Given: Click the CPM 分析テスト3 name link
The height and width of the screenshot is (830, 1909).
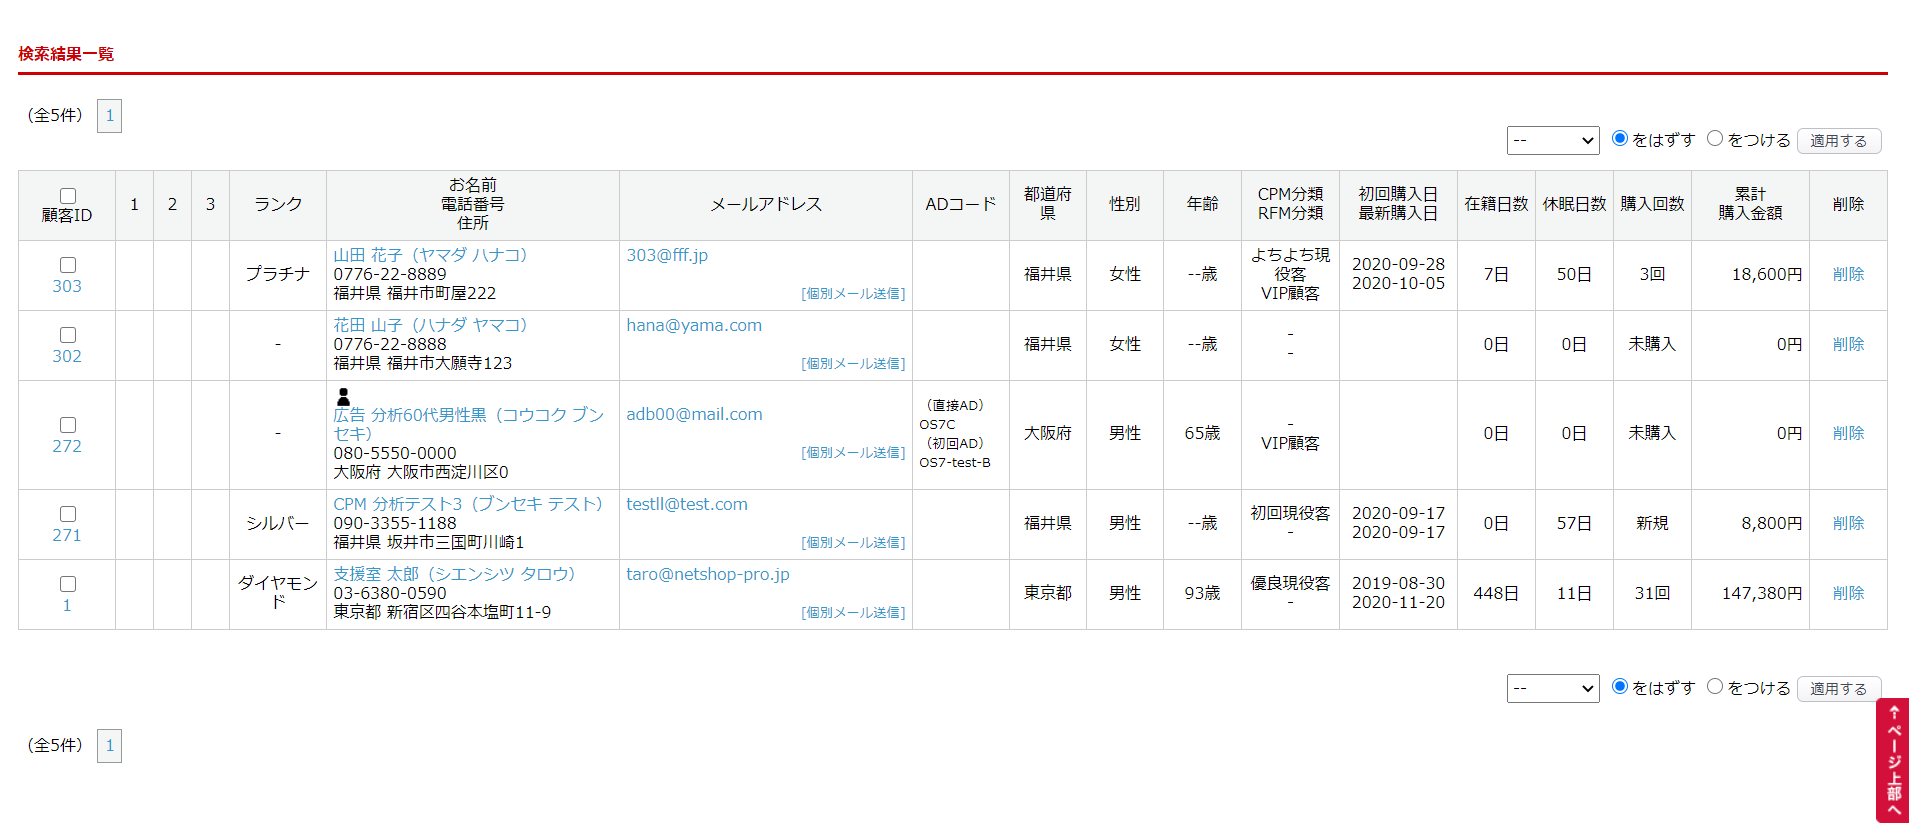Looking at the screenshot, I should 468,504.
